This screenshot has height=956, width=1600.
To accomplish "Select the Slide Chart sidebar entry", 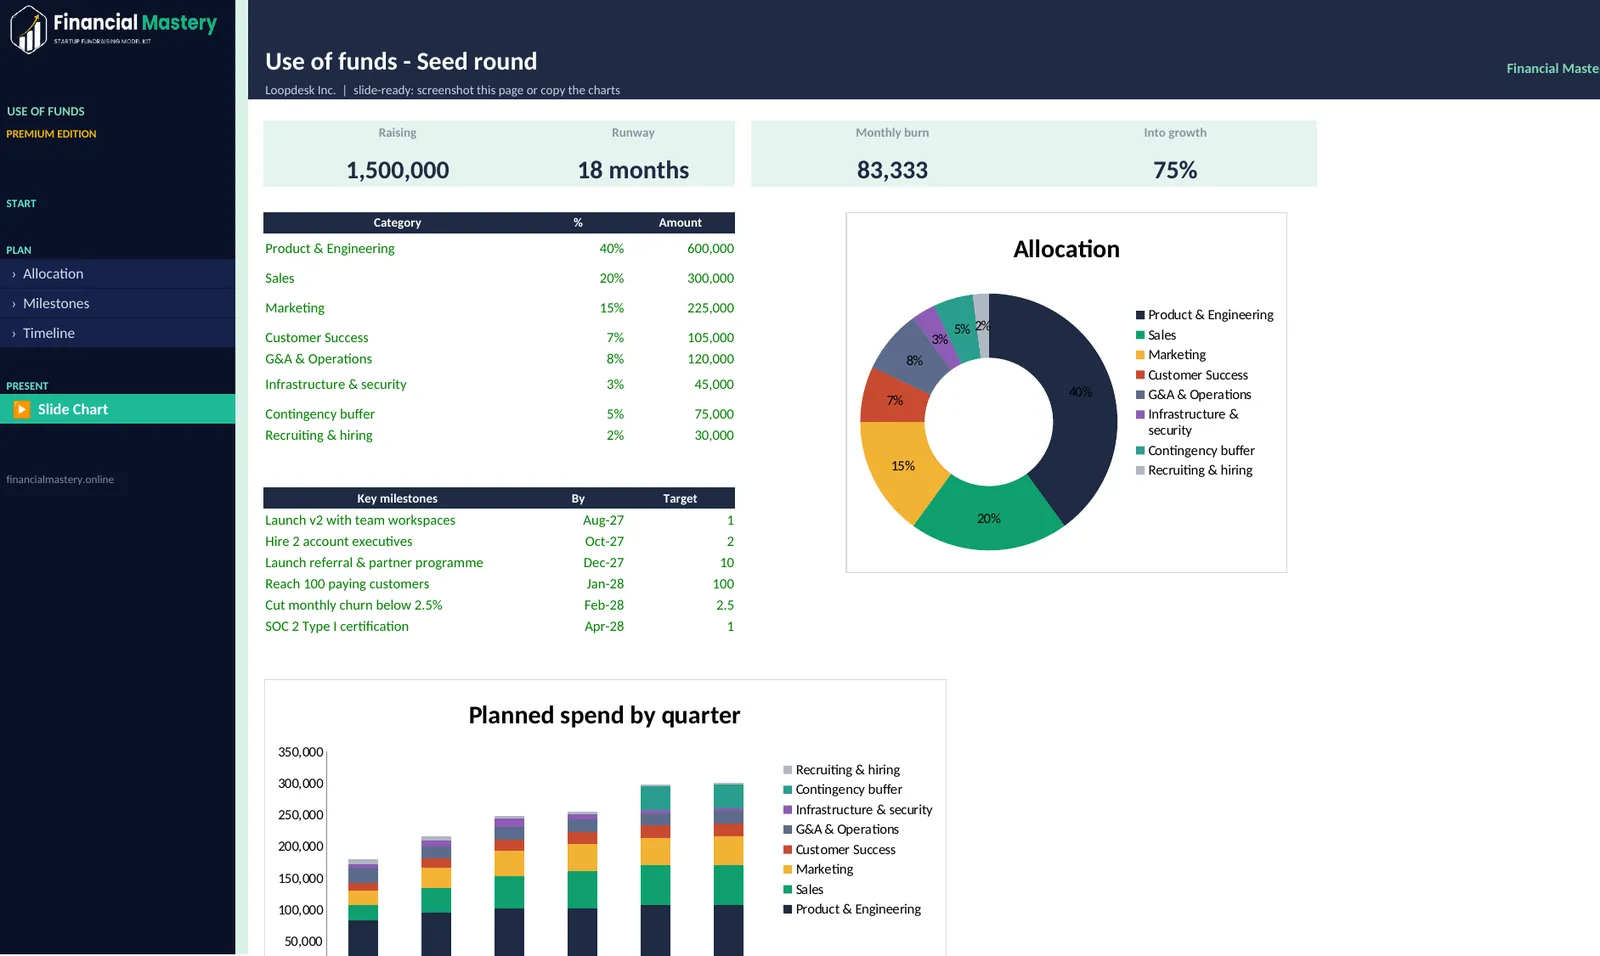I will point(118,409).
